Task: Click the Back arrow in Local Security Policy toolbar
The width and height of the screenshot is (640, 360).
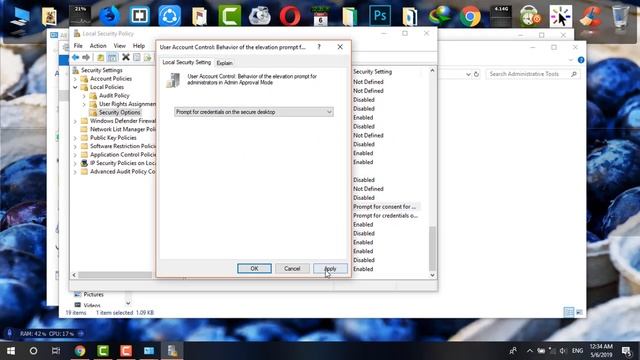Action: (x=75, y=58)
